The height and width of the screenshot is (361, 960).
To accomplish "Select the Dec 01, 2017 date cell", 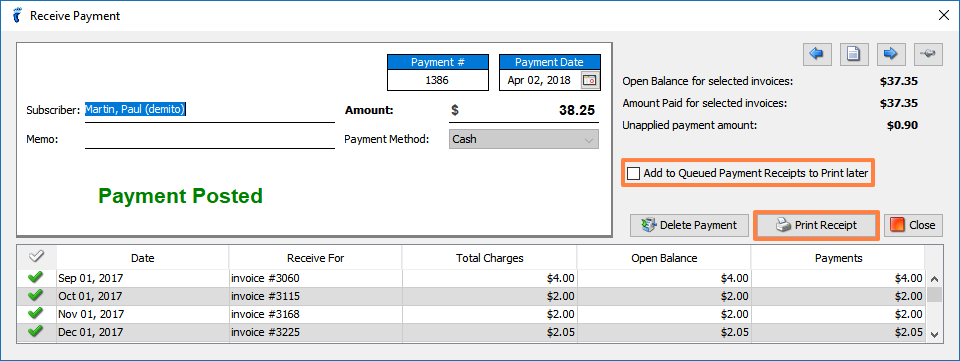I will click(143, 332).
